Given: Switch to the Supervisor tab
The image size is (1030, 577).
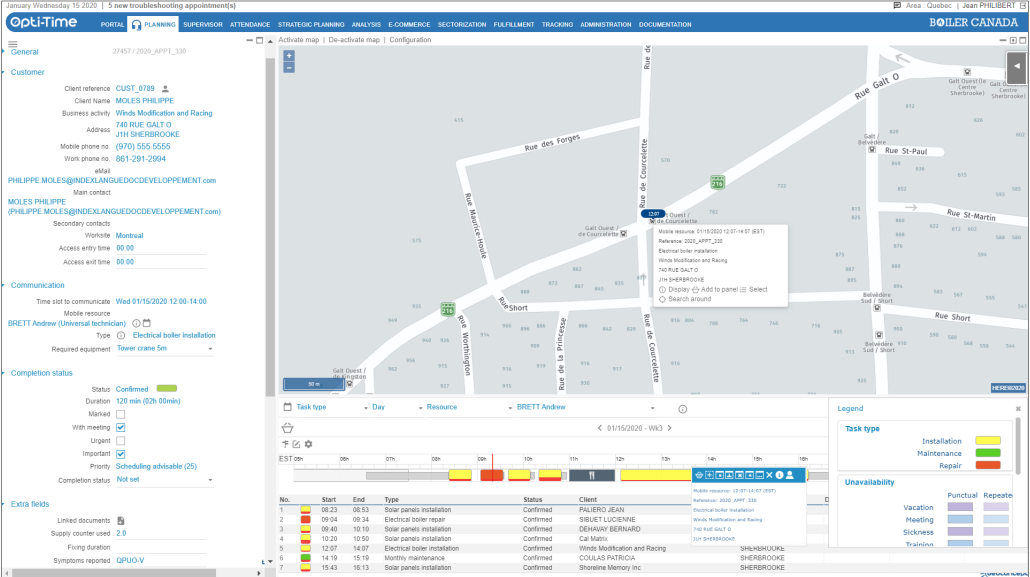Looking at the screenshot, I should coord(203,25).
